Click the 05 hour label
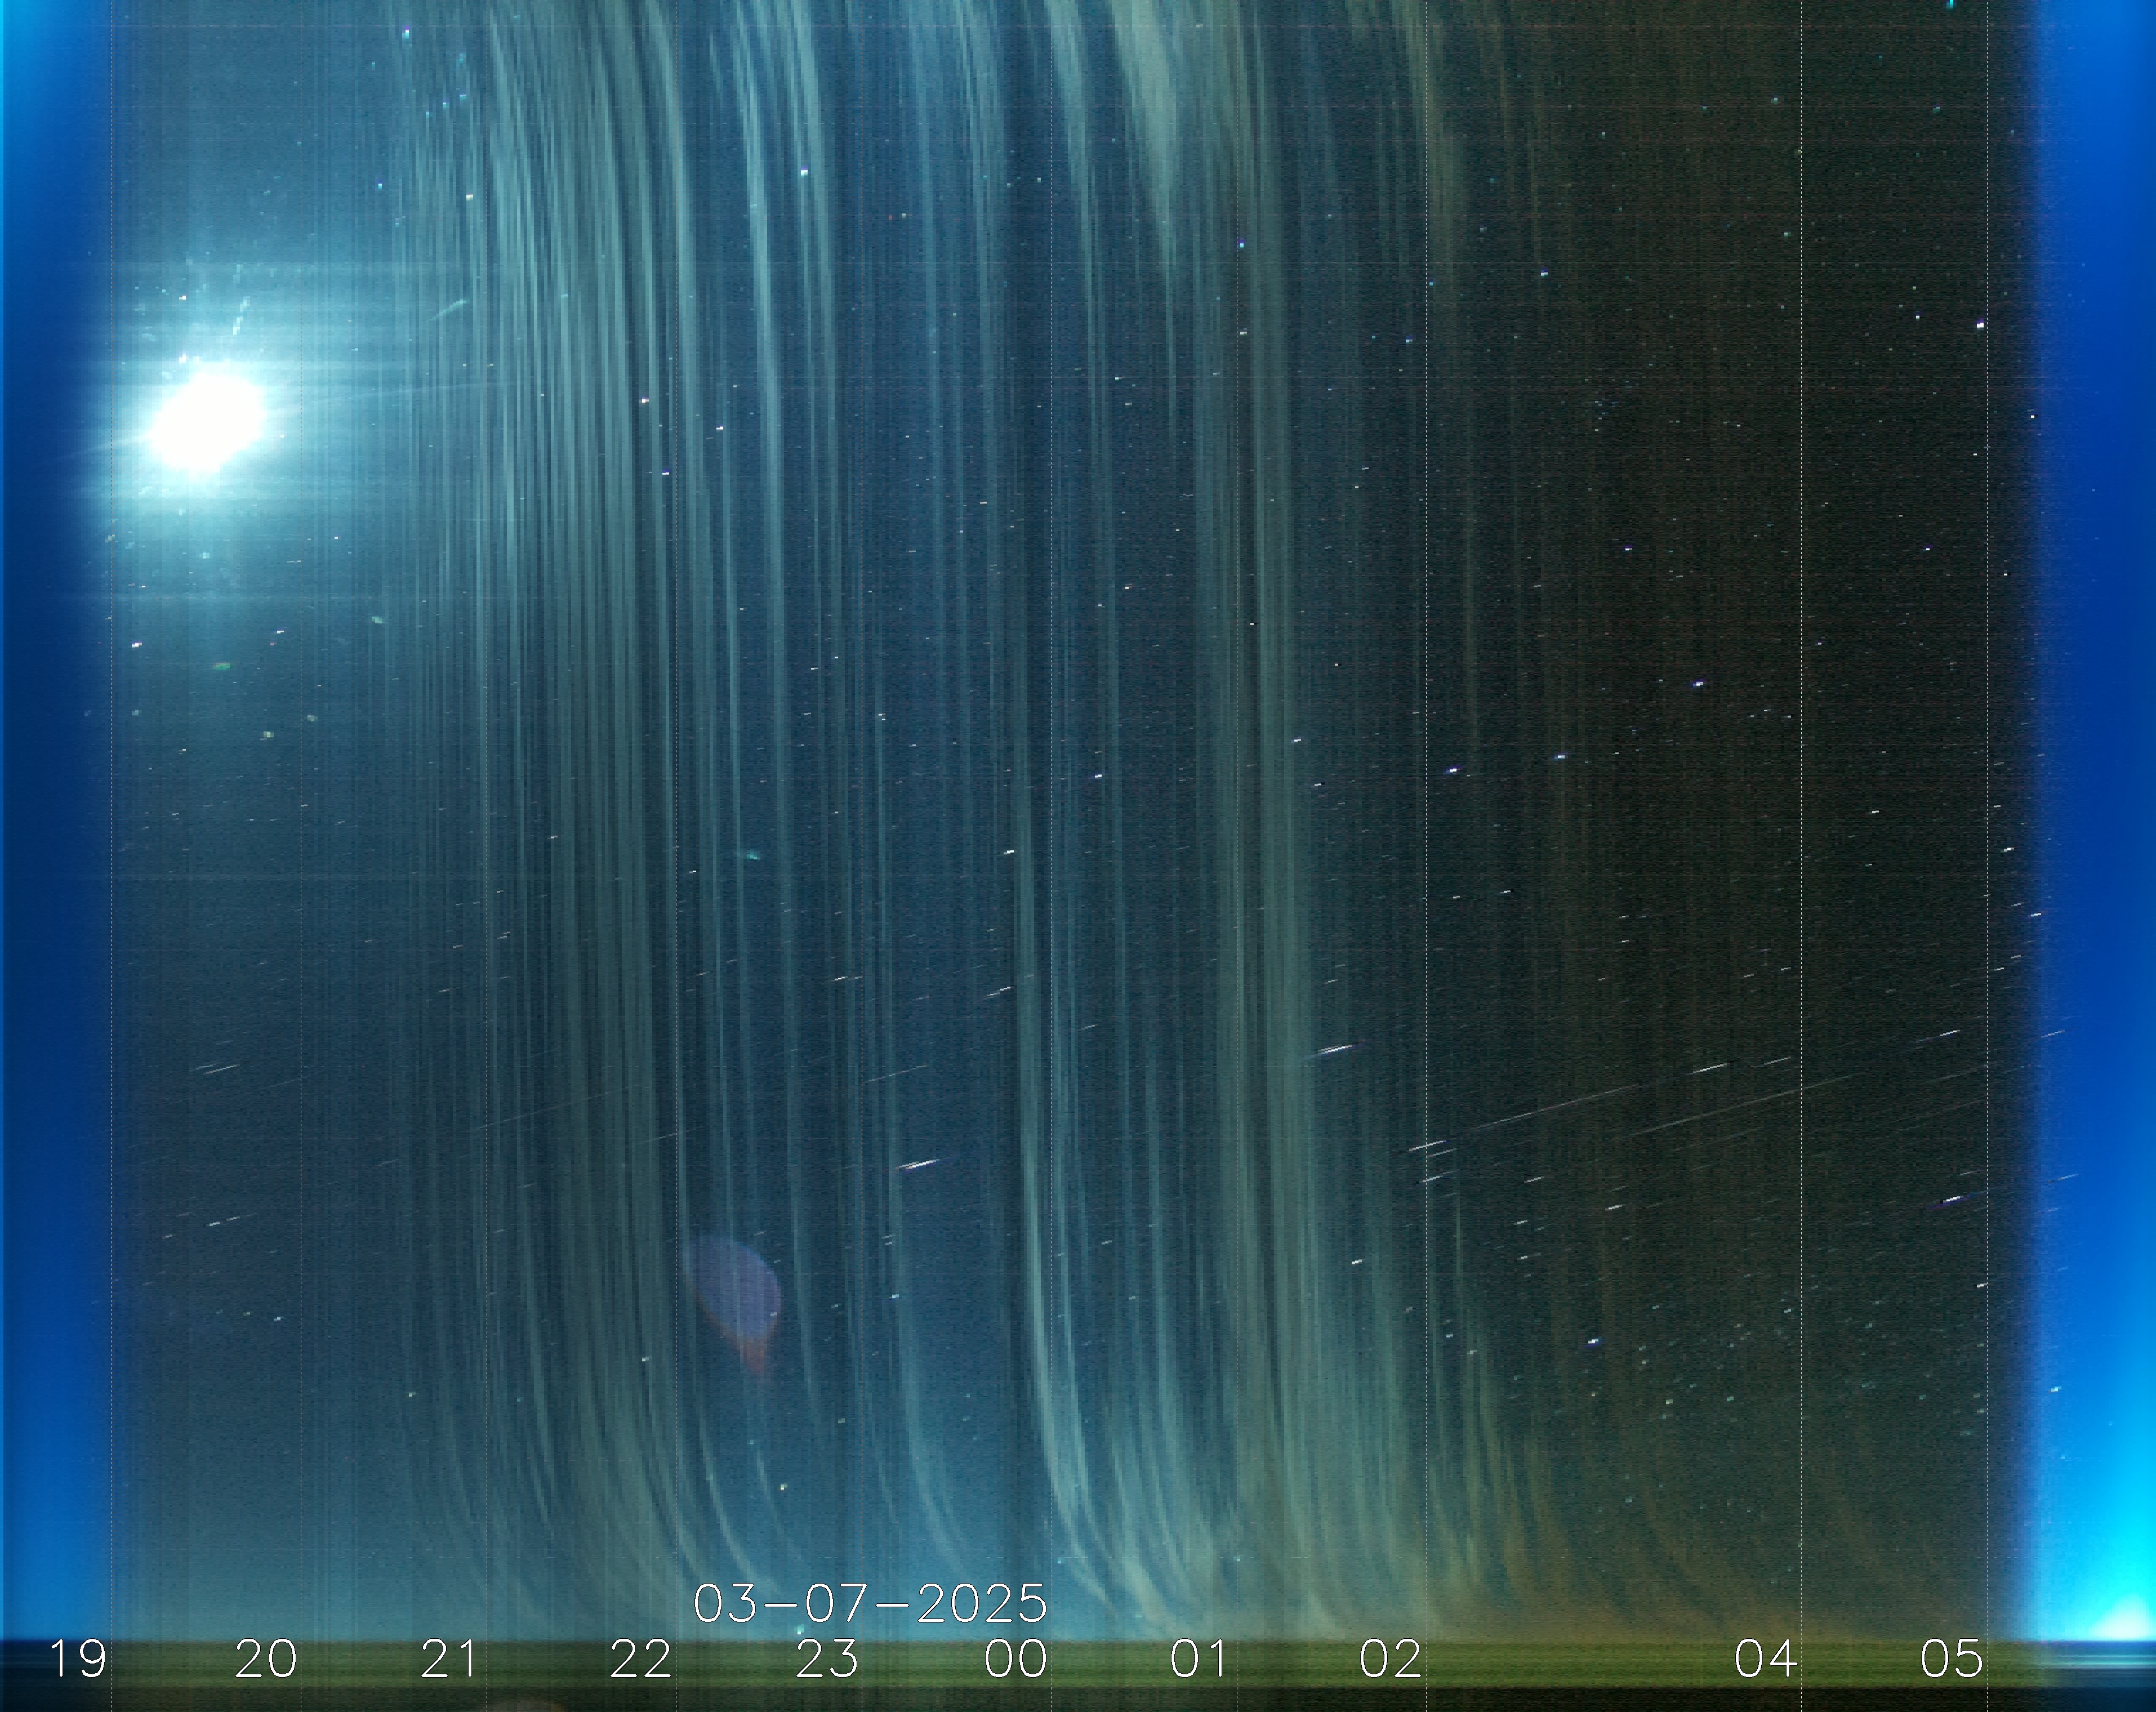Image resolution: width=2156 pixels, height=1712 pixels. pos(1951,1659)
